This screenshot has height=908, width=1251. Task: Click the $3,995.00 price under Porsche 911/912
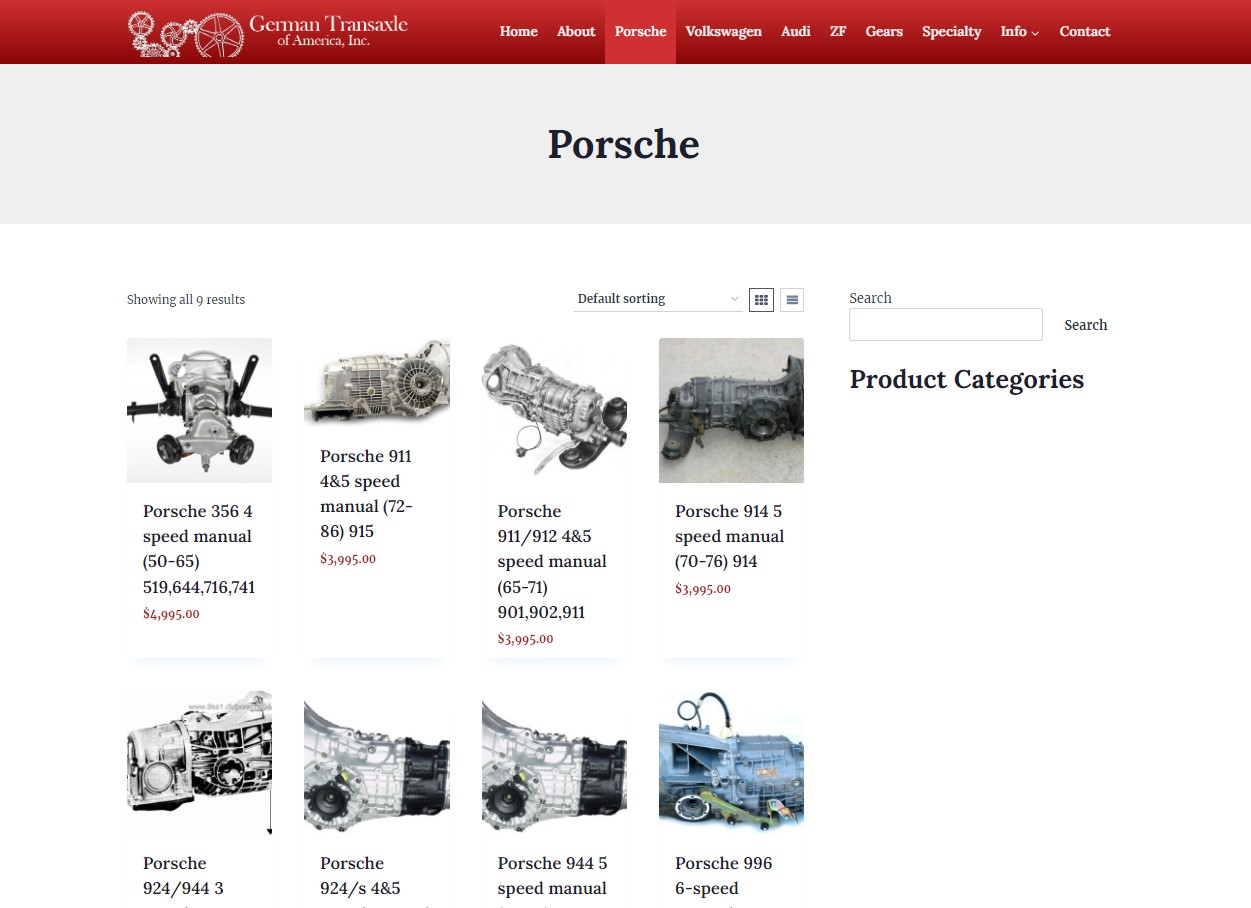pos(526,639)
